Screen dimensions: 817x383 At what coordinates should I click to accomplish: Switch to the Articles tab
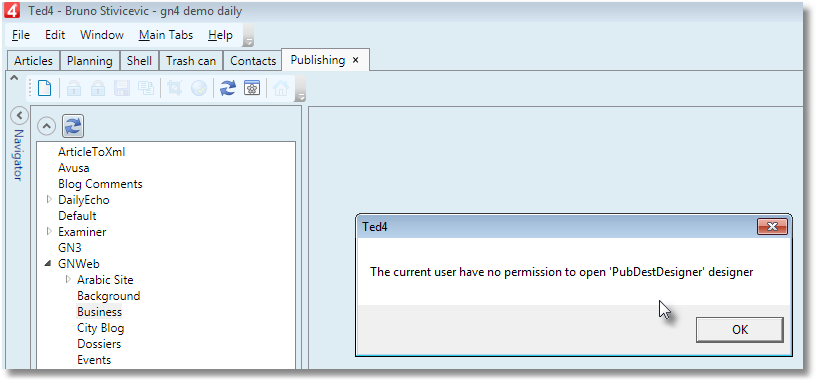[x=33, y=60]
